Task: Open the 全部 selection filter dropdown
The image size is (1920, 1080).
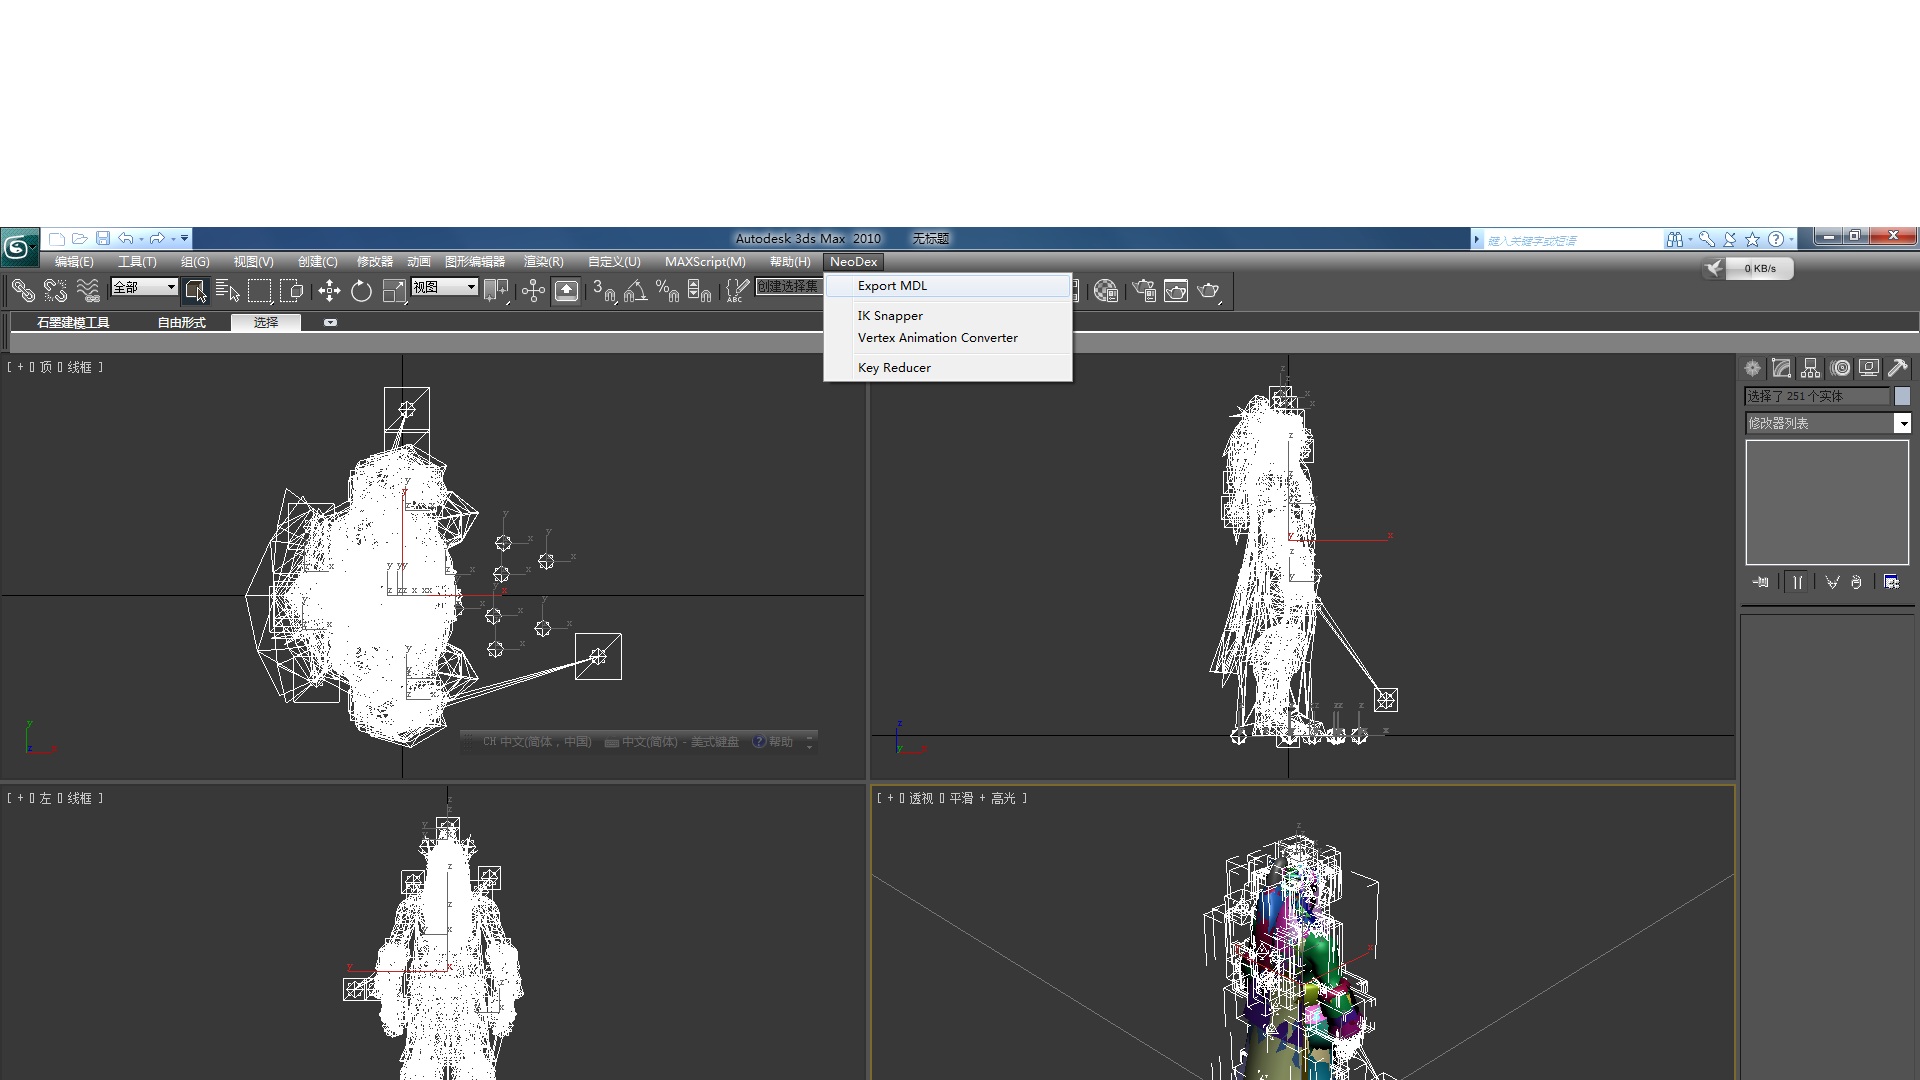Action: pyautogui.click(x=144, y=287)
